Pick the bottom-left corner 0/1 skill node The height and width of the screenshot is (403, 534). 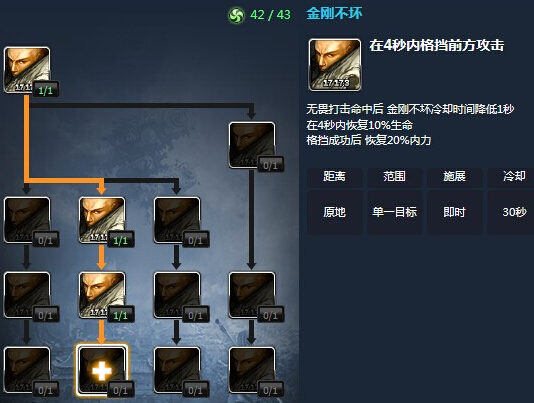coord(27,370)
